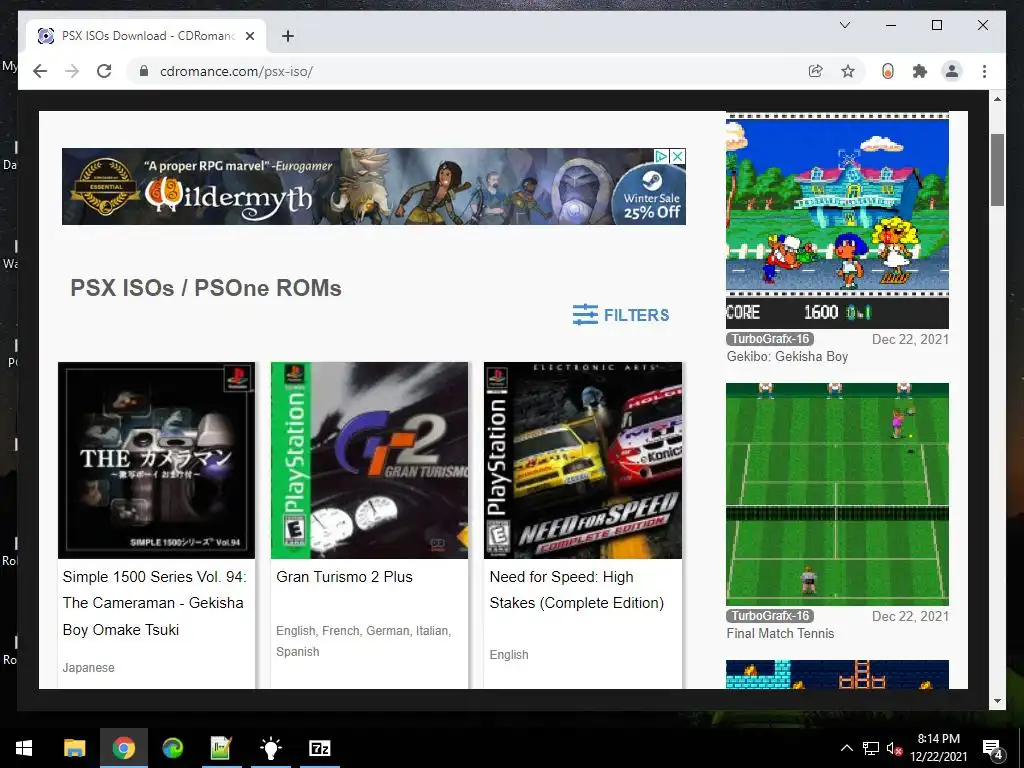Open the FILTERS panel
This screenshot has height=768, width=1024.
(x=620, y=315)
